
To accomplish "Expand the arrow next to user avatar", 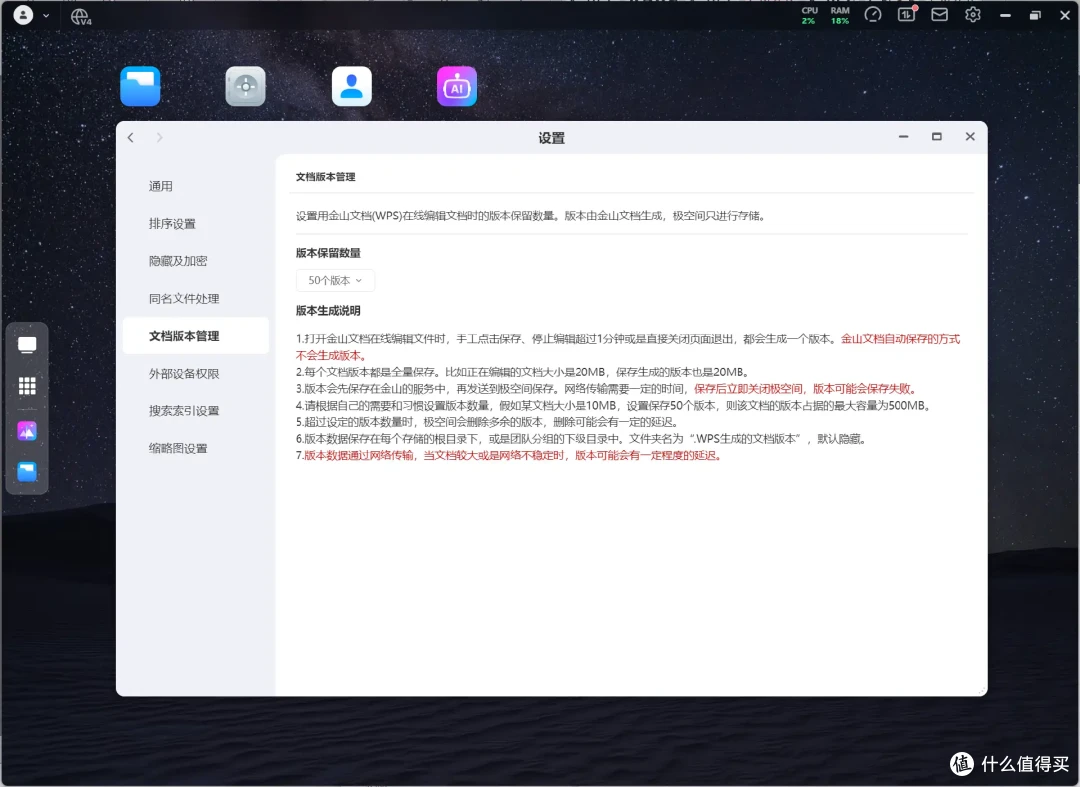I will [46, 15].
